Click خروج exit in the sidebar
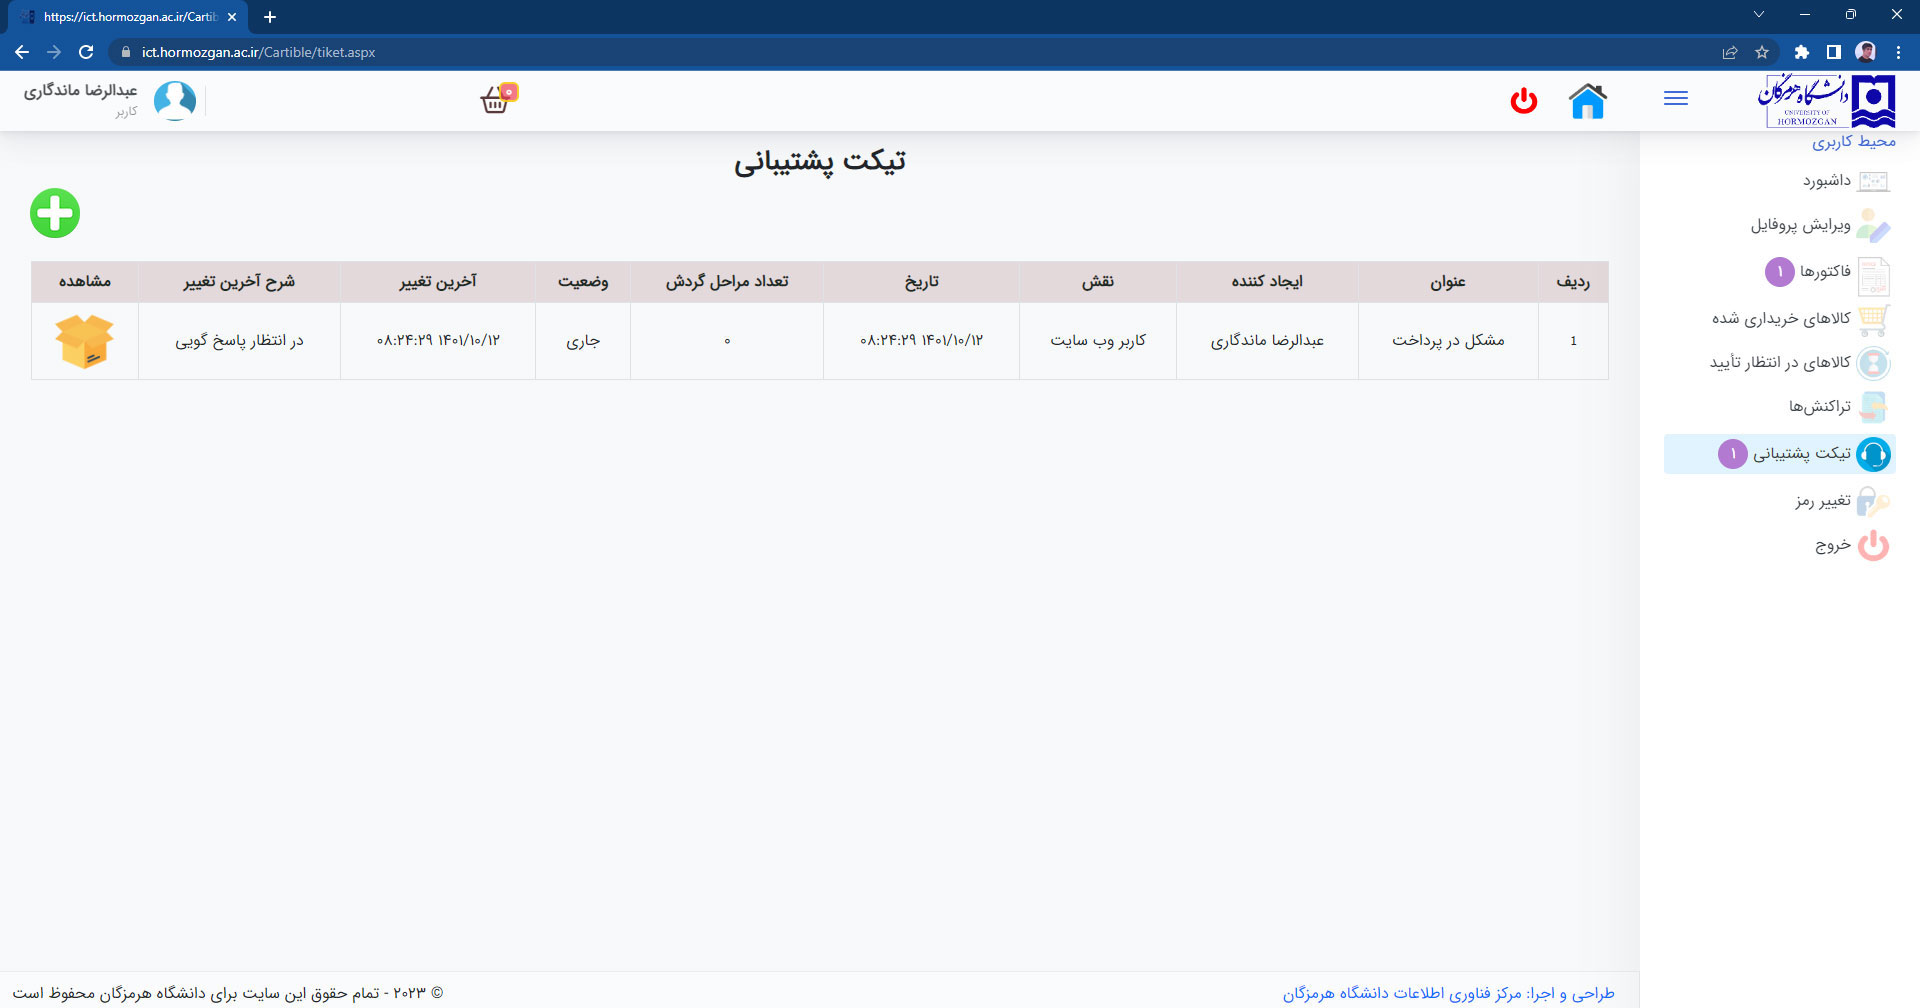Screen dimensions: 1920x1008 click(x=1832, y=545)
